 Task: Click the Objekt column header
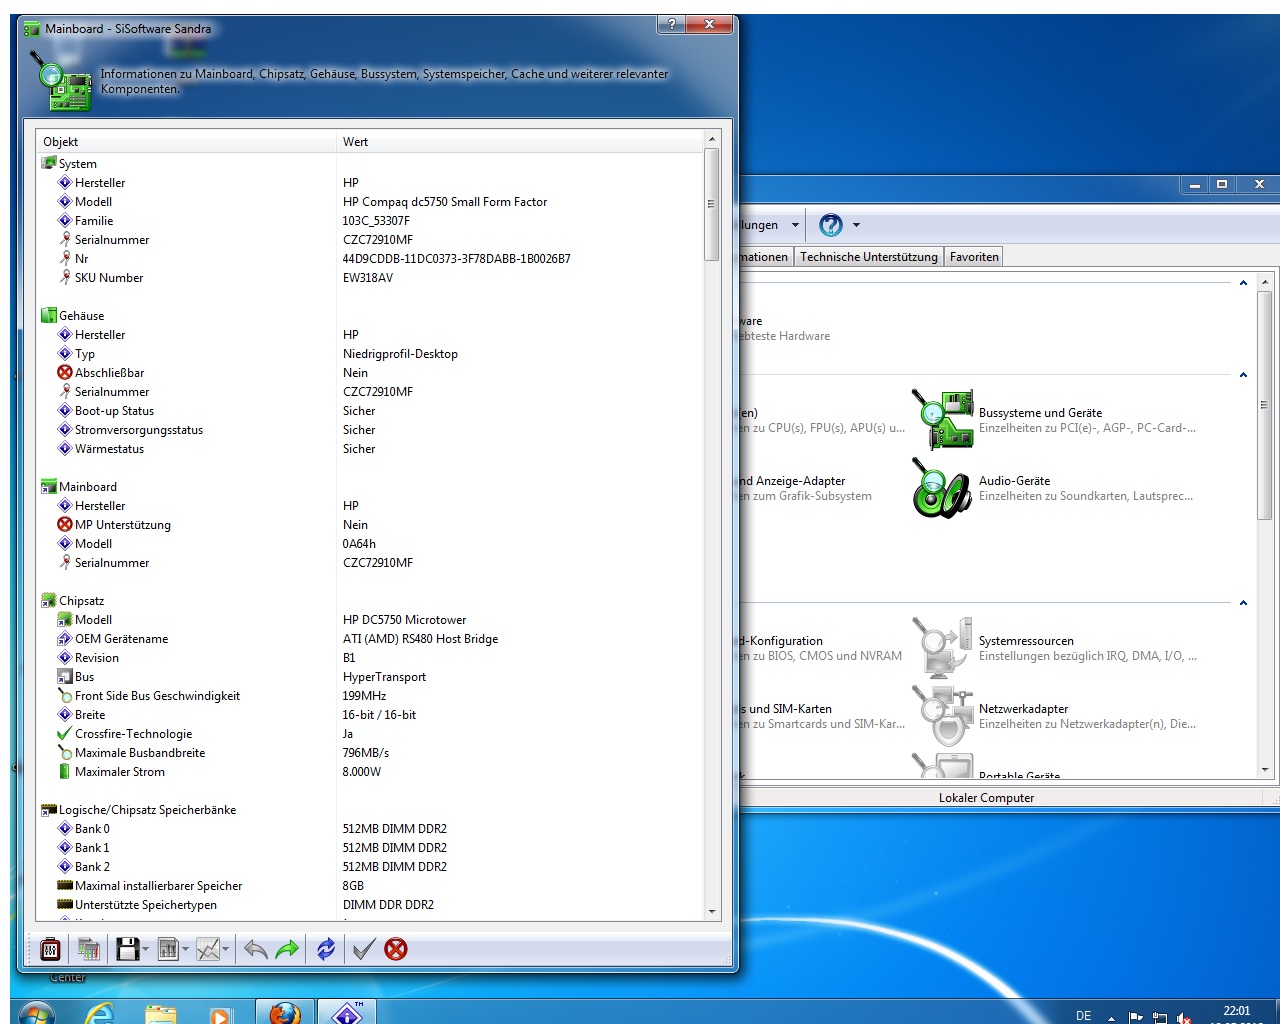[186, 142]
